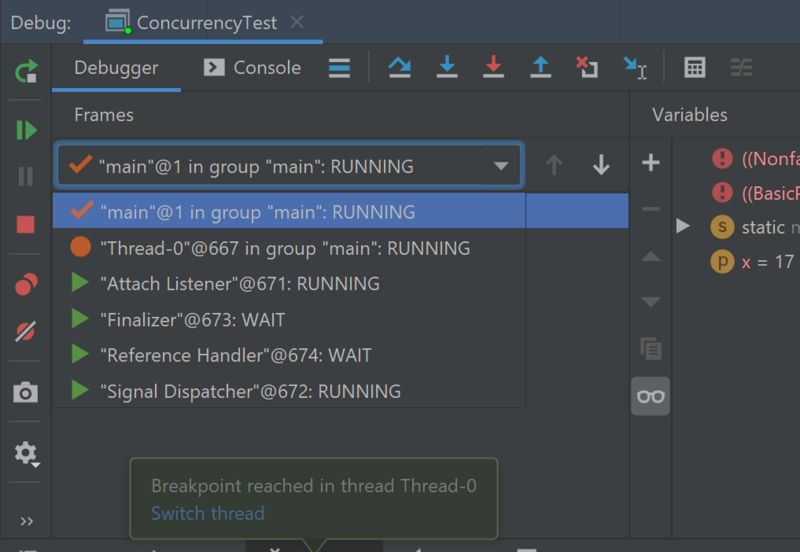
Task: Select the ((Nonfa error watch entry
Action: [x=755, y=159]
